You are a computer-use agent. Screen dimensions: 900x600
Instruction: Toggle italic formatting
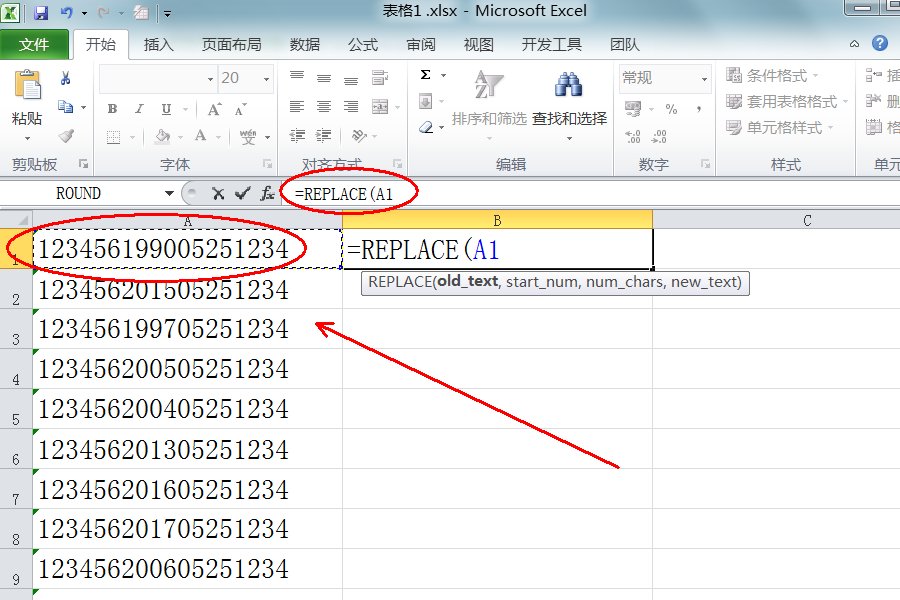[x=138, y=109]
